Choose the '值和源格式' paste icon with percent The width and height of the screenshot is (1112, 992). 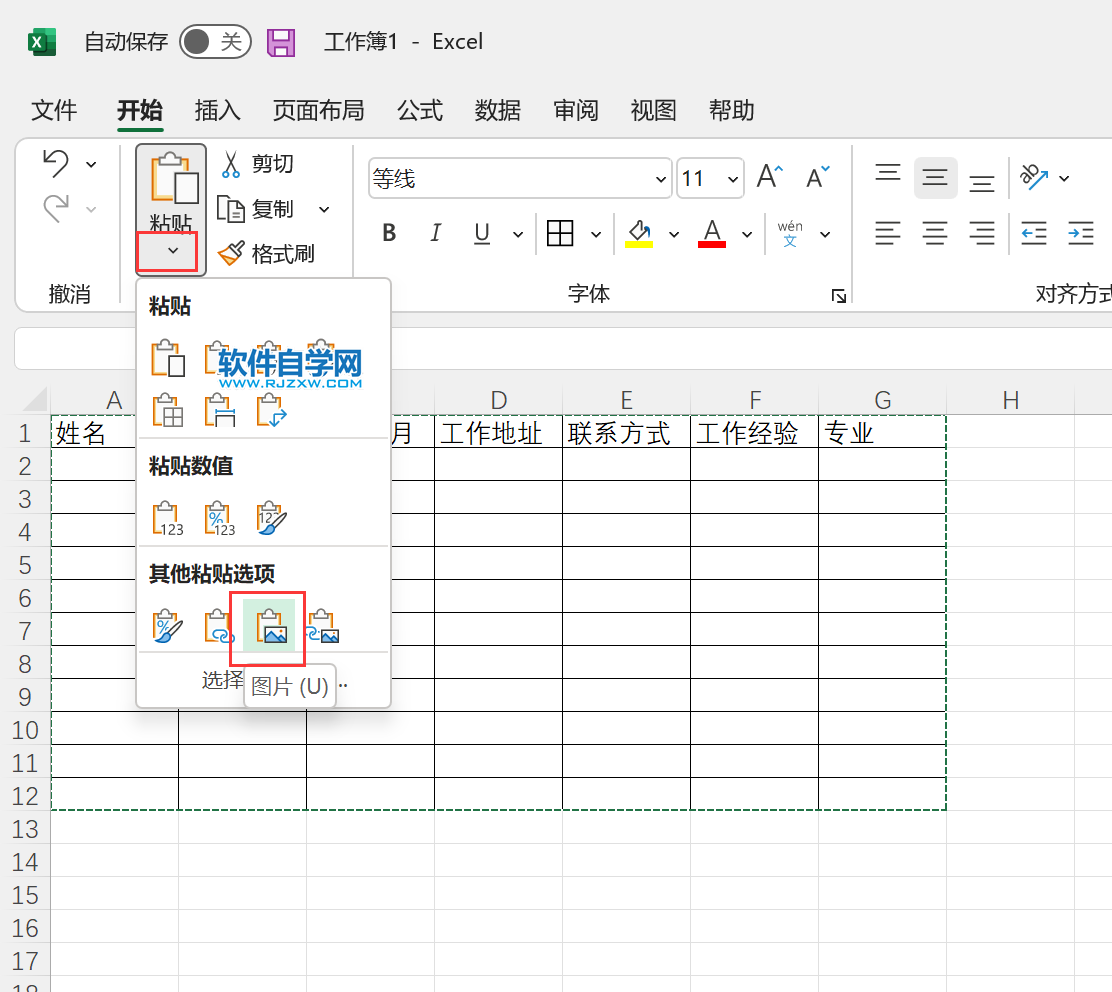pos(219,518)
